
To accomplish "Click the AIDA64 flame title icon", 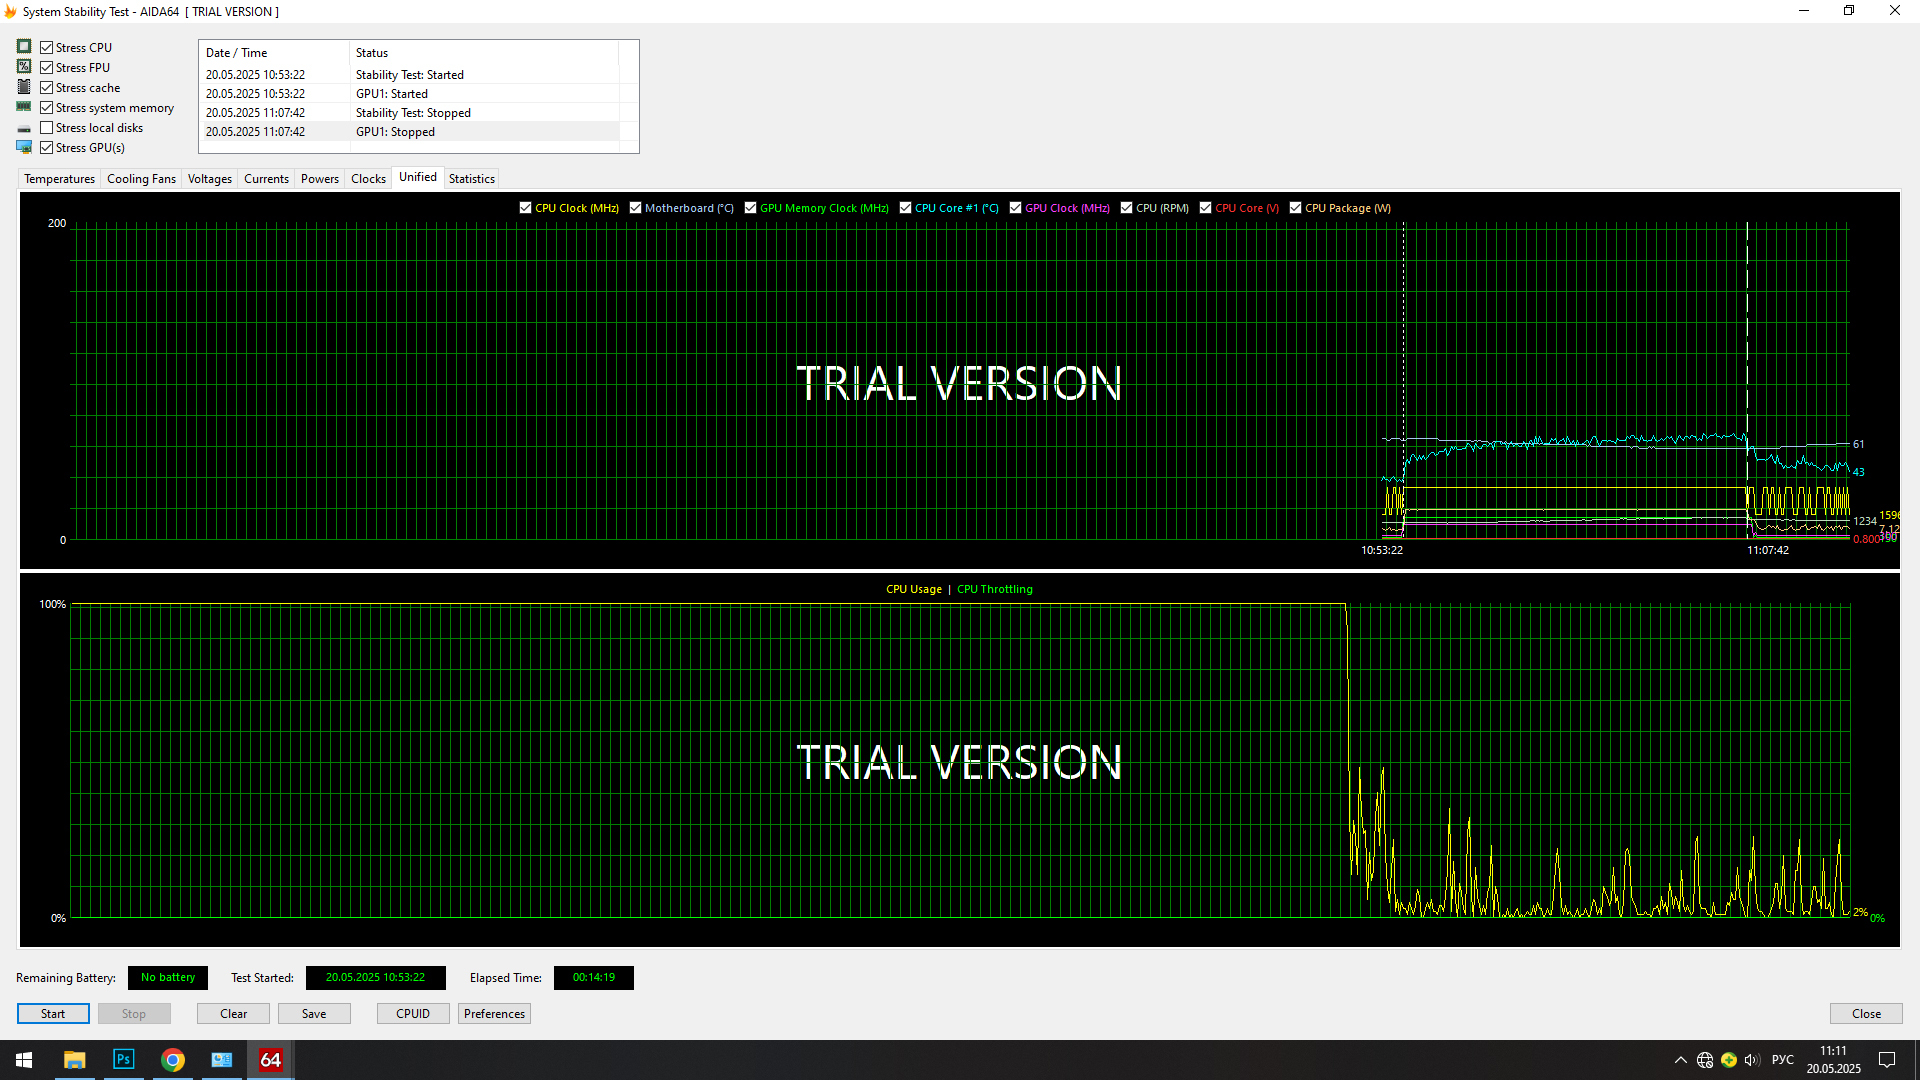I will pos(10,11).
